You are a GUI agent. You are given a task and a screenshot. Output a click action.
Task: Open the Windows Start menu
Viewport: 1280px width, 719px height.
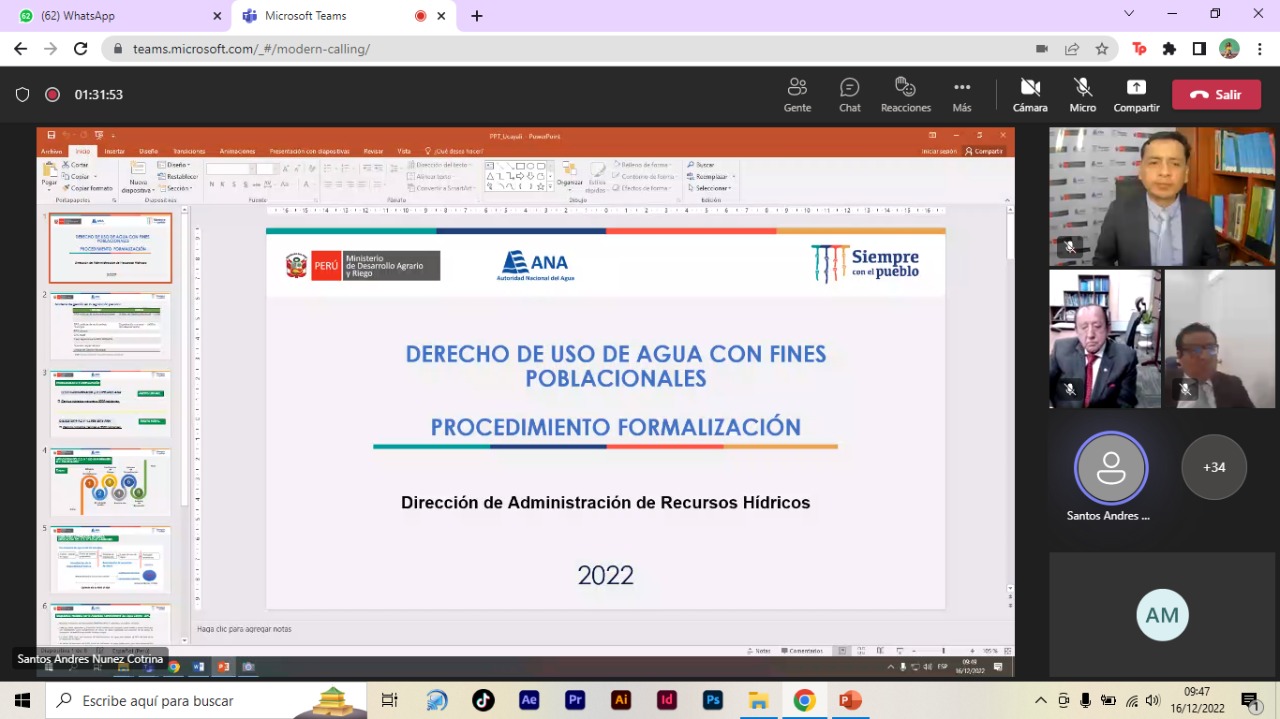[22, 700]
